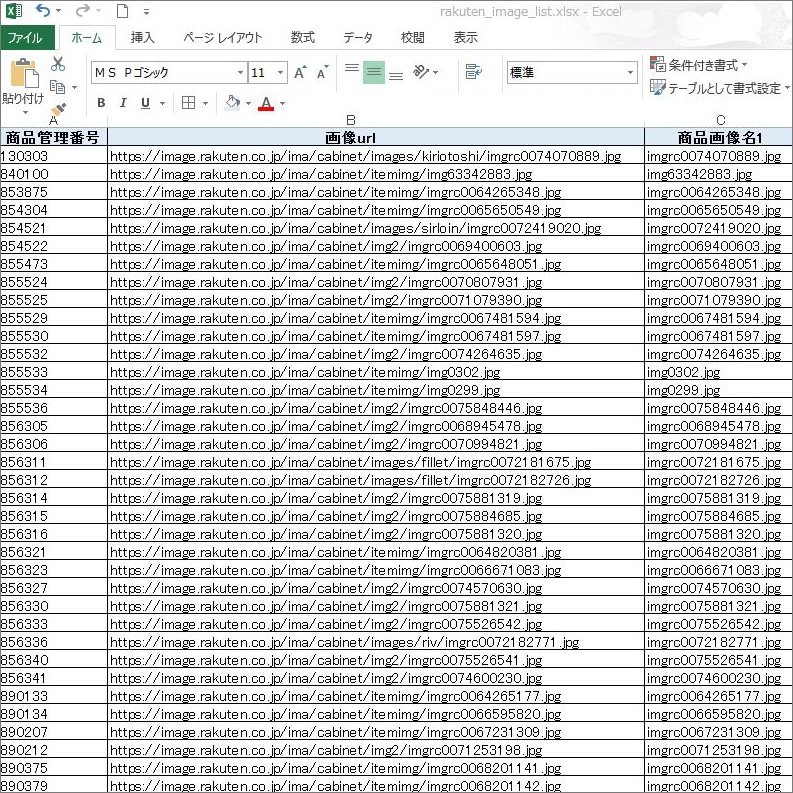
Task: Select the 画像url header cell
Action: [376, 138]
